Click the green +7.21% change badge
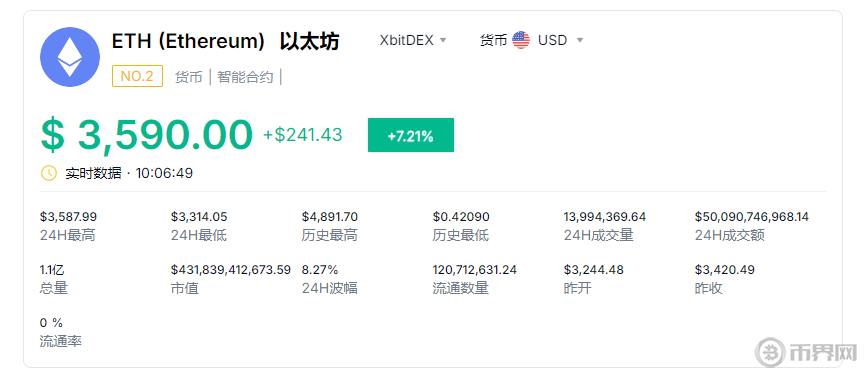Screen dimensions: 868x380 [411, 135]
